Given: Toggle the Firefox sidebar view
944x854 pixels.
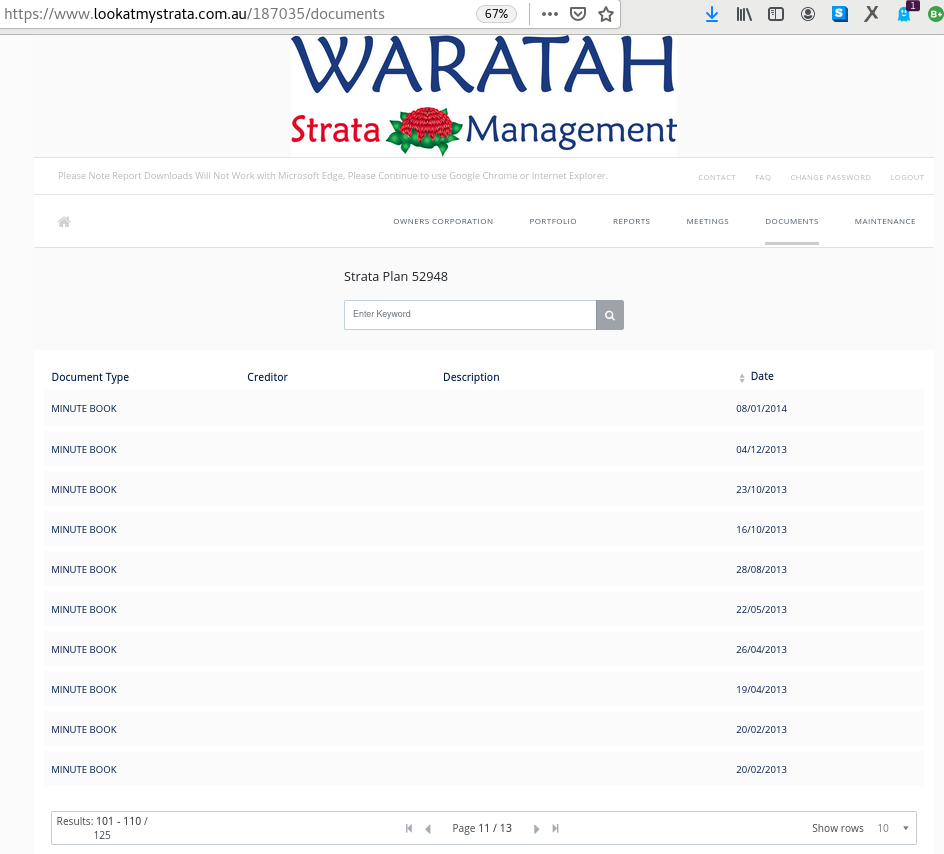Looking at the screenshot, I should point(776,14).
